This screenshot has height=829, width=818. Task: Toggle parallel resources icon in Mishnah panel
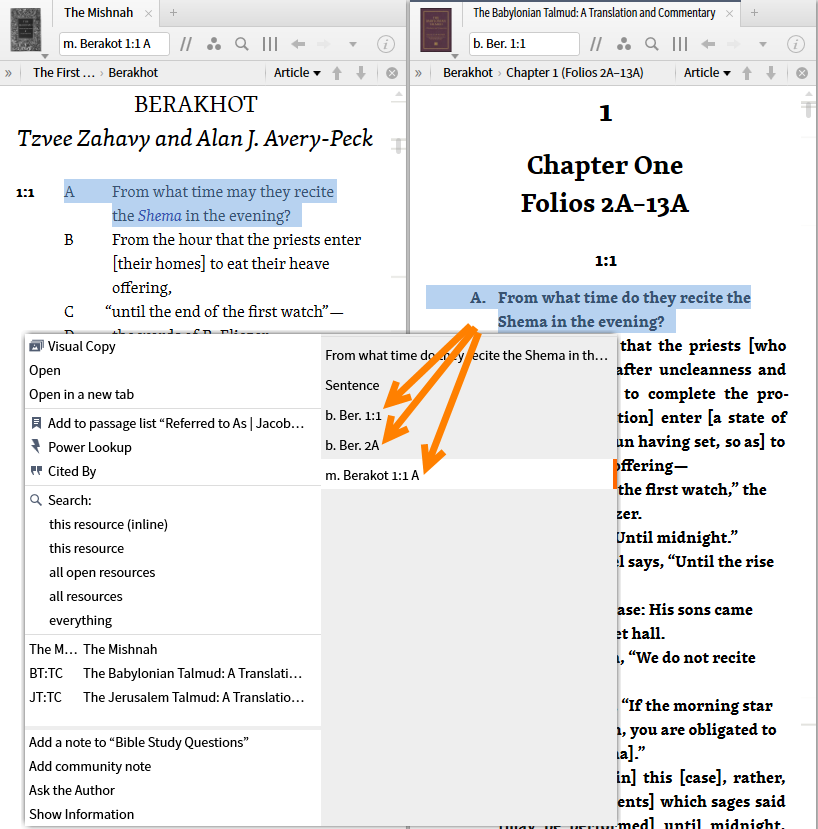(x=186, y=44)
